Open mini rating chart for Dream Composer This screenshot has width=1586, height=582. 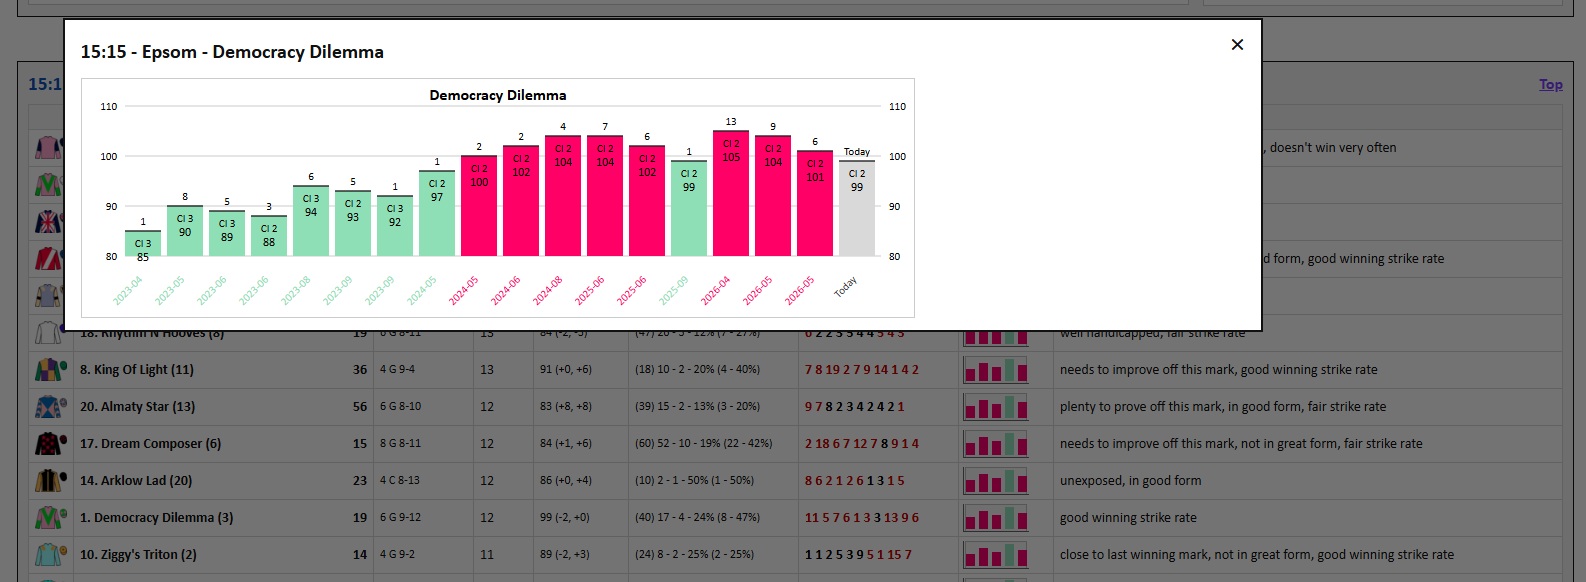[995, 444]
